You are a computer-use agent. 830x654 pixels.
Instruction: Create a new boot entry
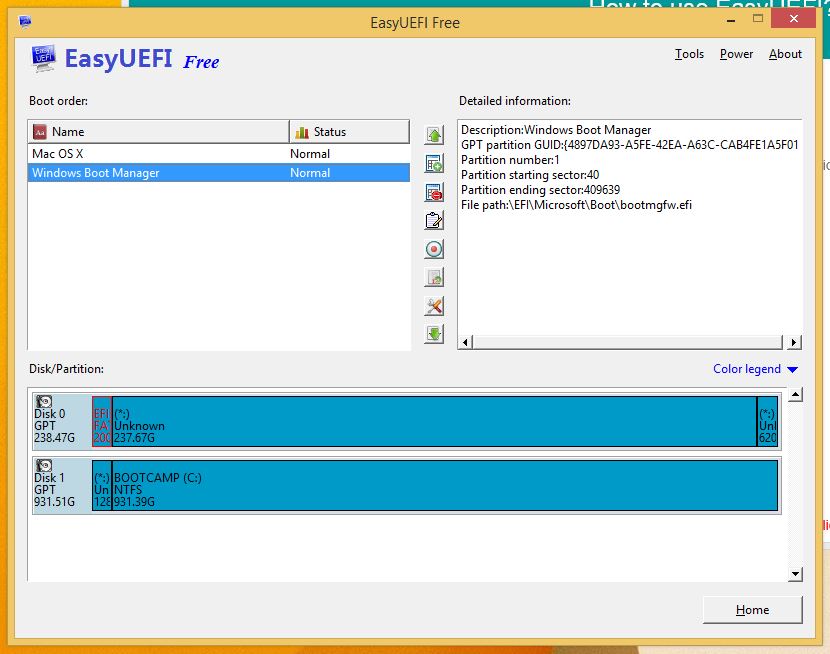coord(434,164)
